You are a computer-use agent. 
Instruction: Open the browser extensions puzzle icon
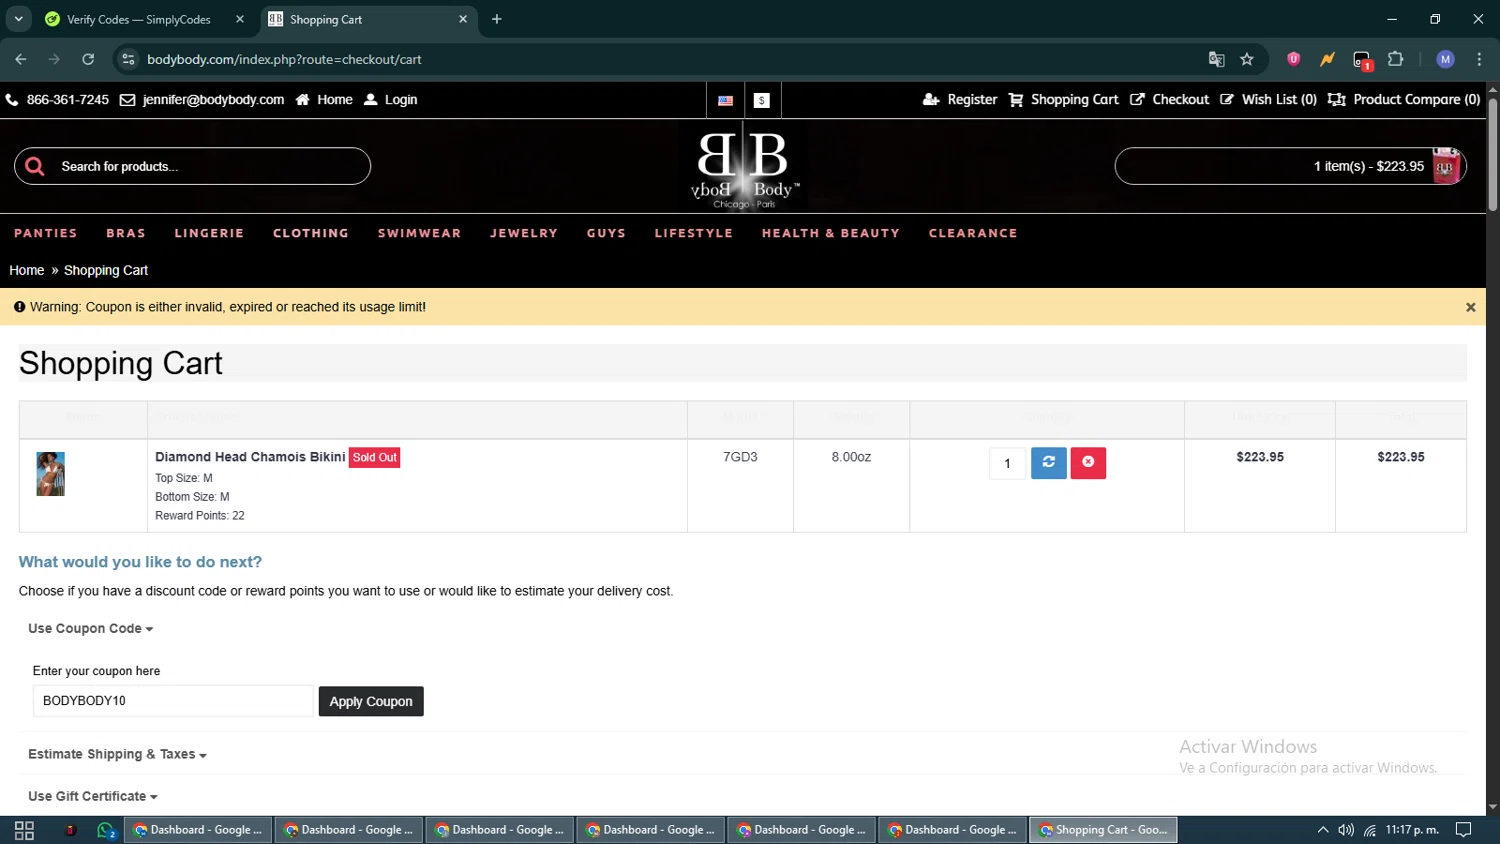tap(1396, 59)
